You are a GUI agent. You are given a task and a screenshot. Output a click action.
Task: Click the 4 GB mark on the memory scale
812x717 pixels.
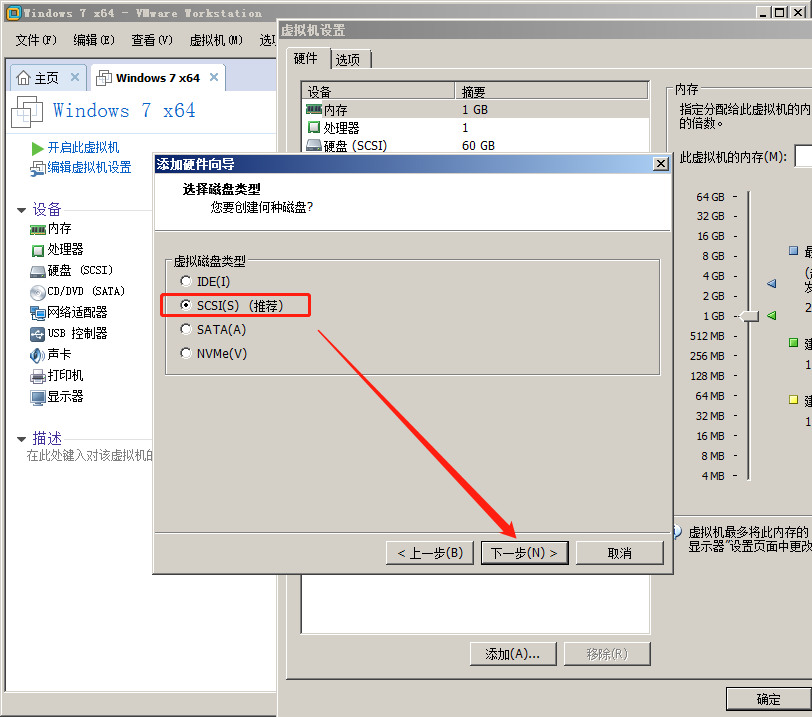[x=714, y=276]
